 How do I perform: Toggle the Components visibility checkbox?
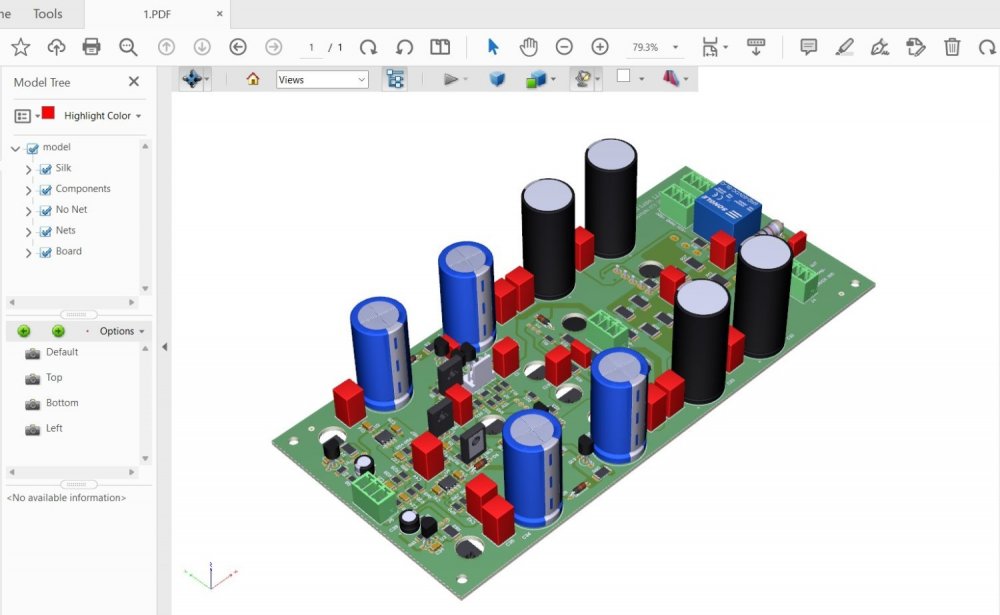(x=45, y=190)
